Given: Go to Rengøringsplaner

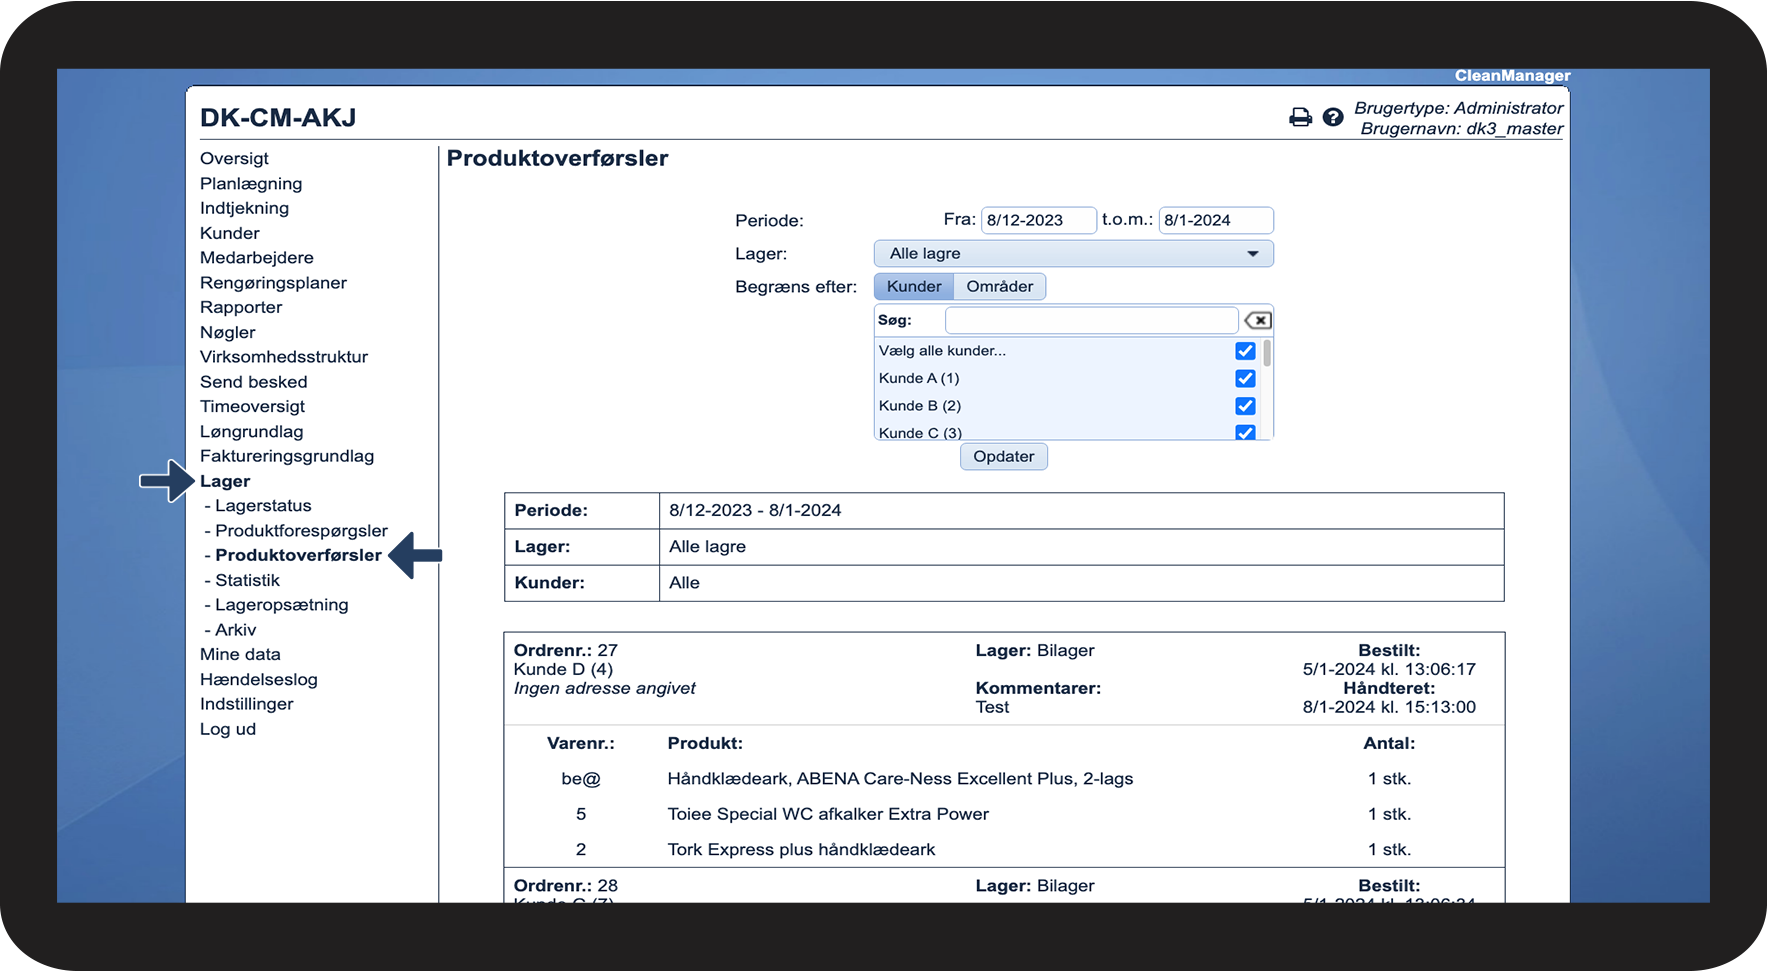Looking at the screenshot, I should [x=273, y=283].
